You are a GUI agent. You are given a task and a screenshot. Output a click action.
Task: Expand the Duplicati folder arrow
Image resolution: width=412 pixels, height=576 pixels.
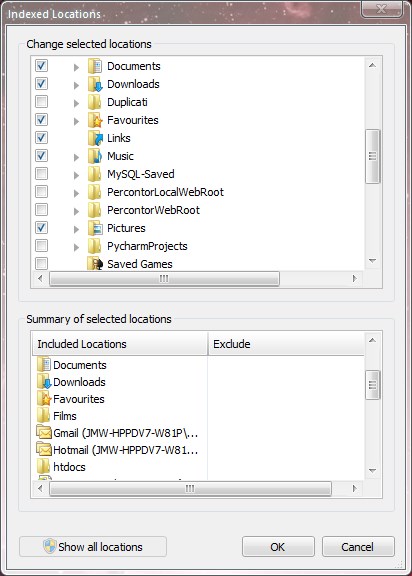tap(76, 102)
